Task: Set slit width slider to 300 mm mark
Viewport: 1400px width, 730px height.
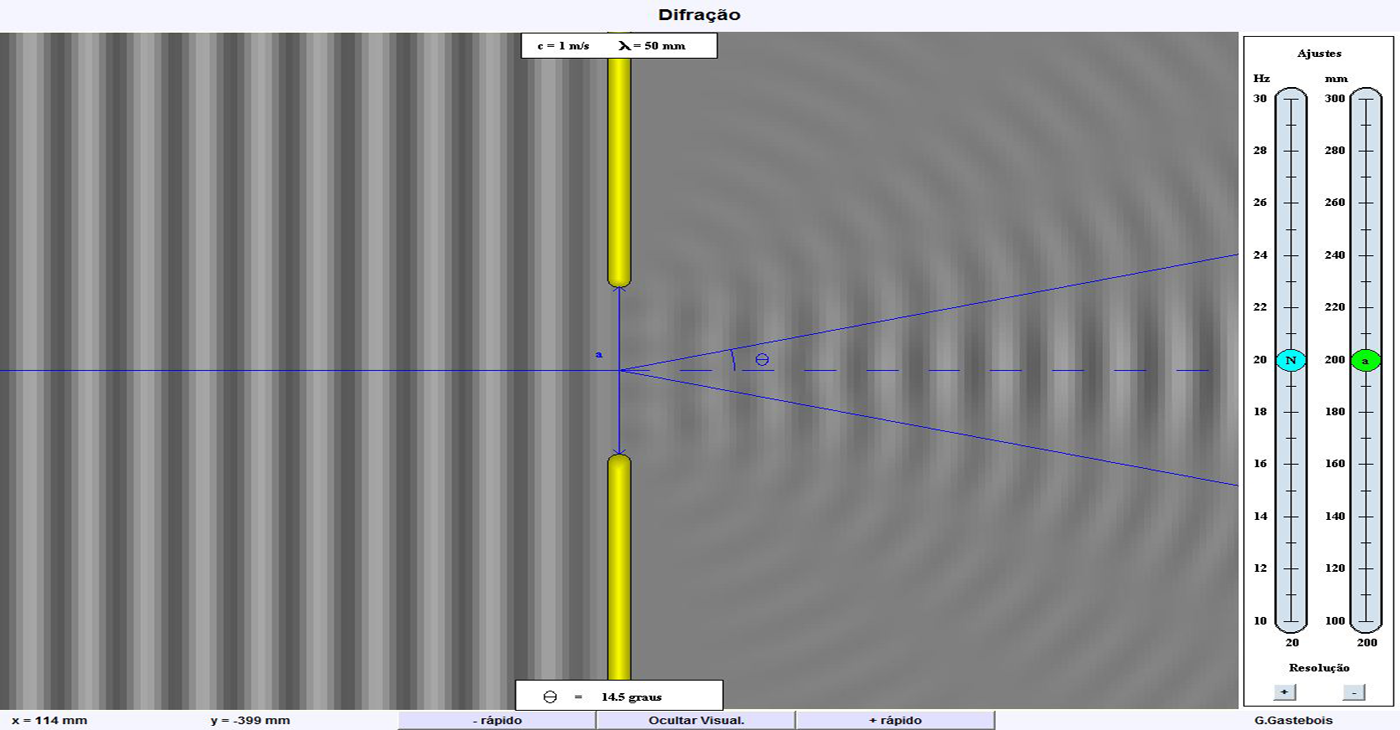Action: pyautogui.click(x=1365, y=99)
